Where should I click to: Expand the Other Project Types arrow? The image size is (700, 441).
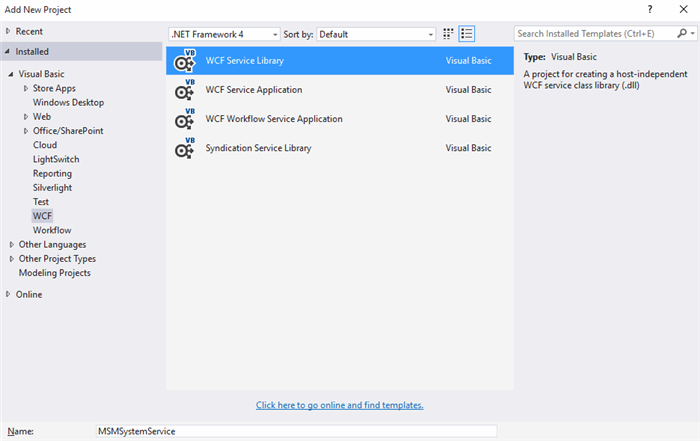(12, 259)
